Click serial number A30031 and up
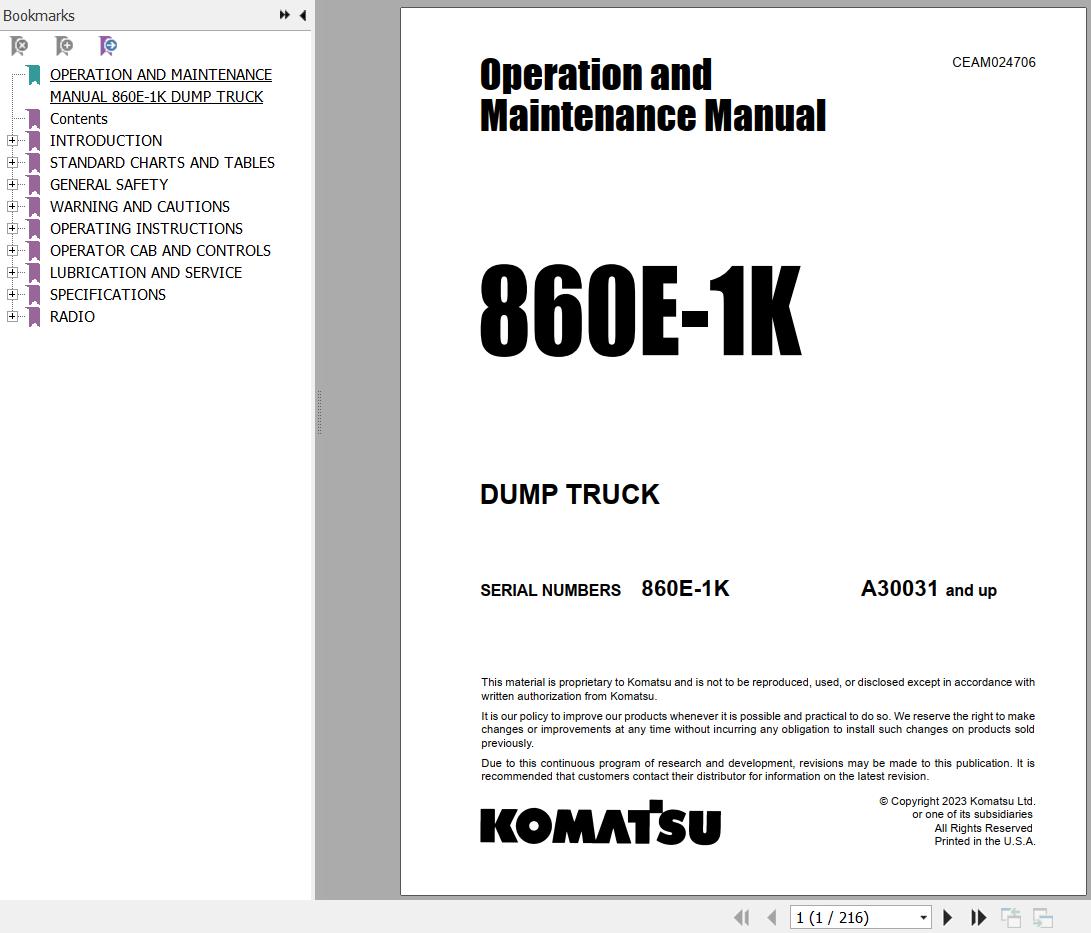Viewport: 1091px width, 933px height. click(x=928, y=589)
